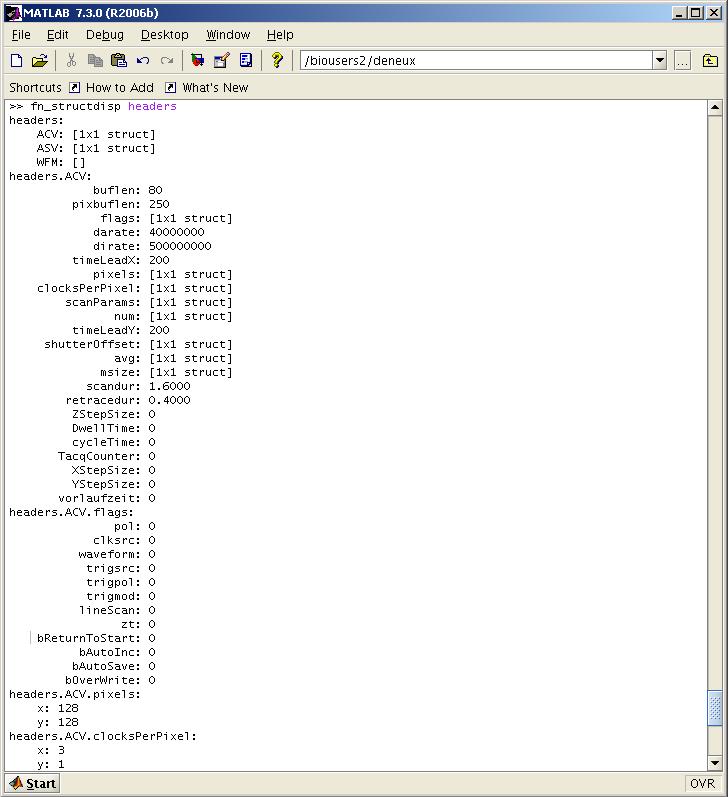The image size is (728, 797).
Task: Click the 'buflen: 80' line
Action: click(128, 190)
